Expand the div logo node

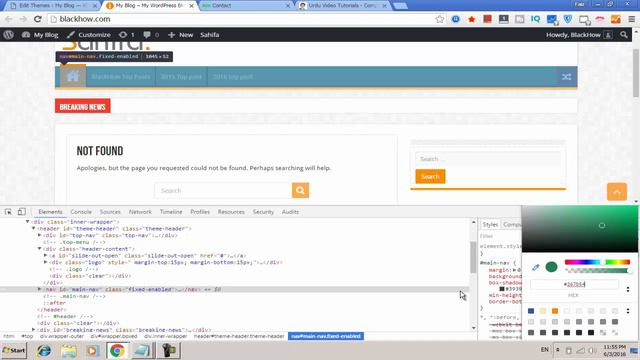tap(46, 262)
